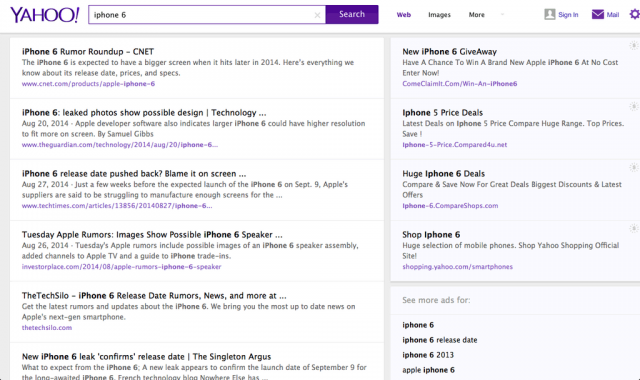Follow the thetechsilo.com URL
Viewport: 640px width, 380px height.
point(47,327)
